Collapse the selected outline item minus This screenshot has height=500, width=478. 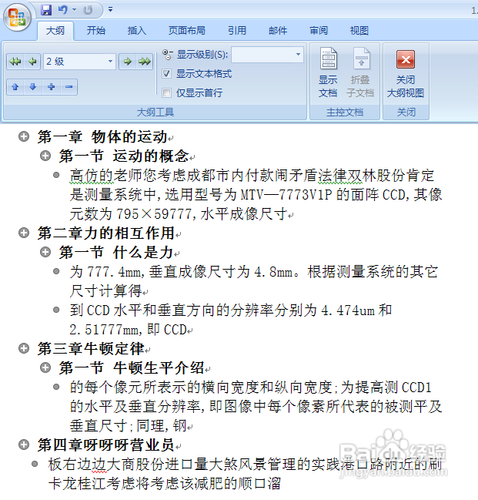click(x=69, y=87)
